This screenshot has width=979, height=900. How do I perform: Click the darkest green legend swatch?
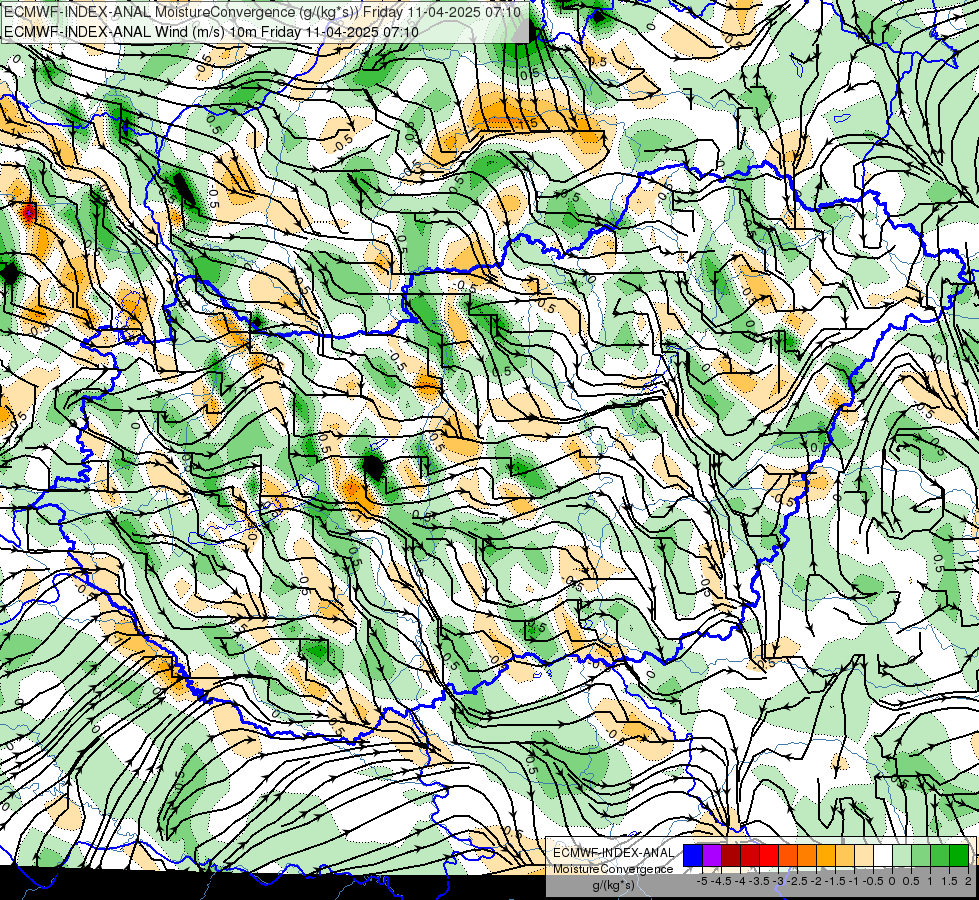[x=959, y=855]
